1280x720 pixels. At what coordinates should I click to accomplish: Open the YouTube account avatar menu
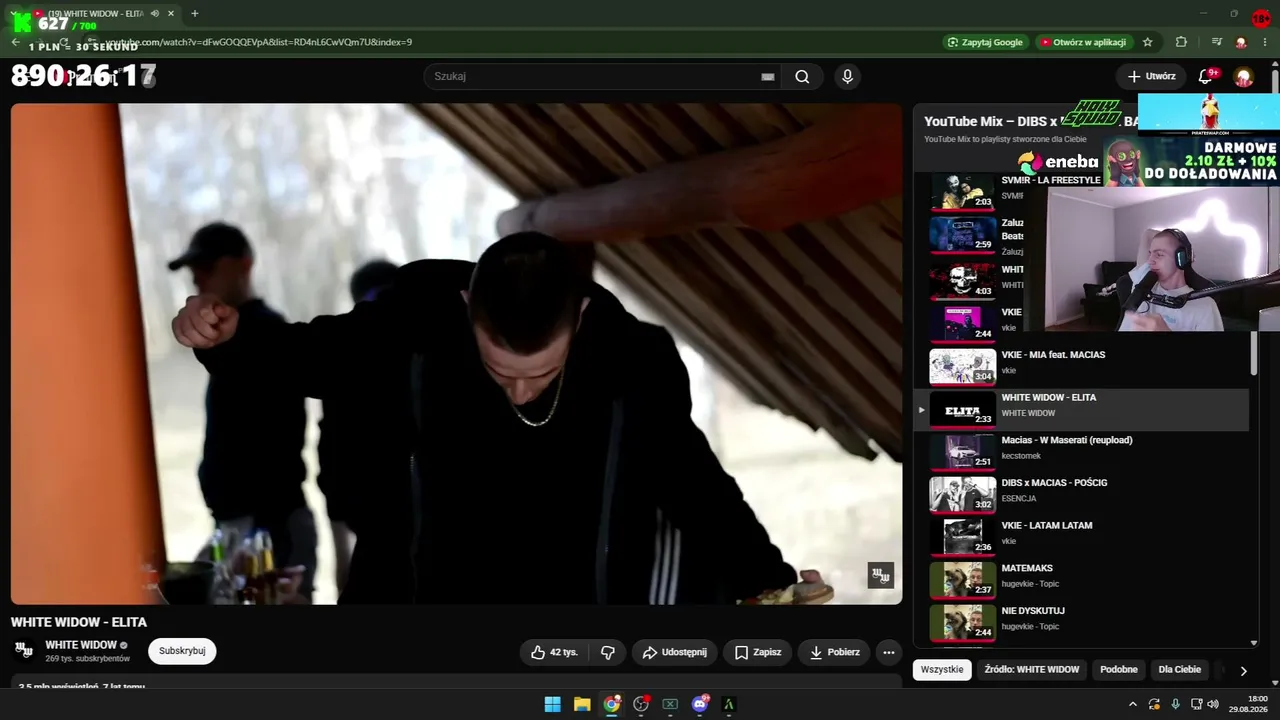pos(1244,77)
